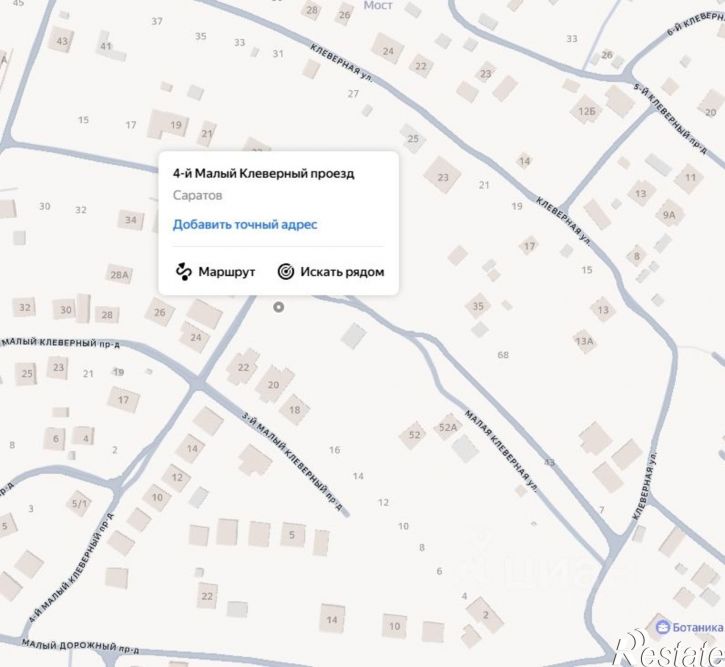This screenshot has width=725, height=667.
Task: Click building 9A on the map
Action: (669, 215)
